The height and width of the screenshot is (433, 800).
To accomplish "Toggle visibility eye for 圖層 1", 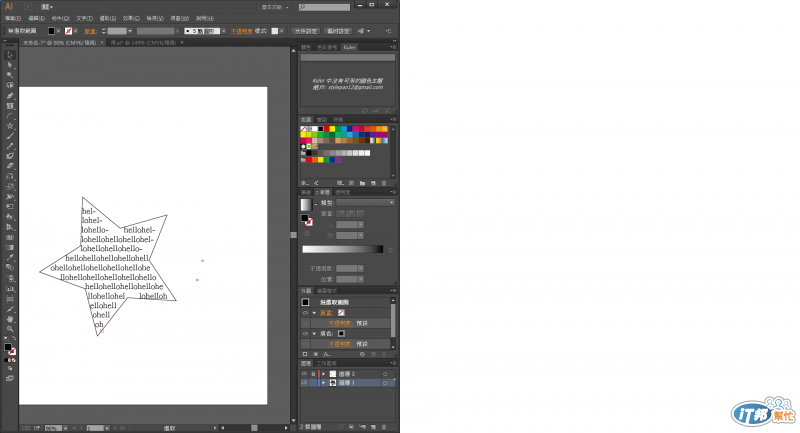I will (x=305, y=383).
